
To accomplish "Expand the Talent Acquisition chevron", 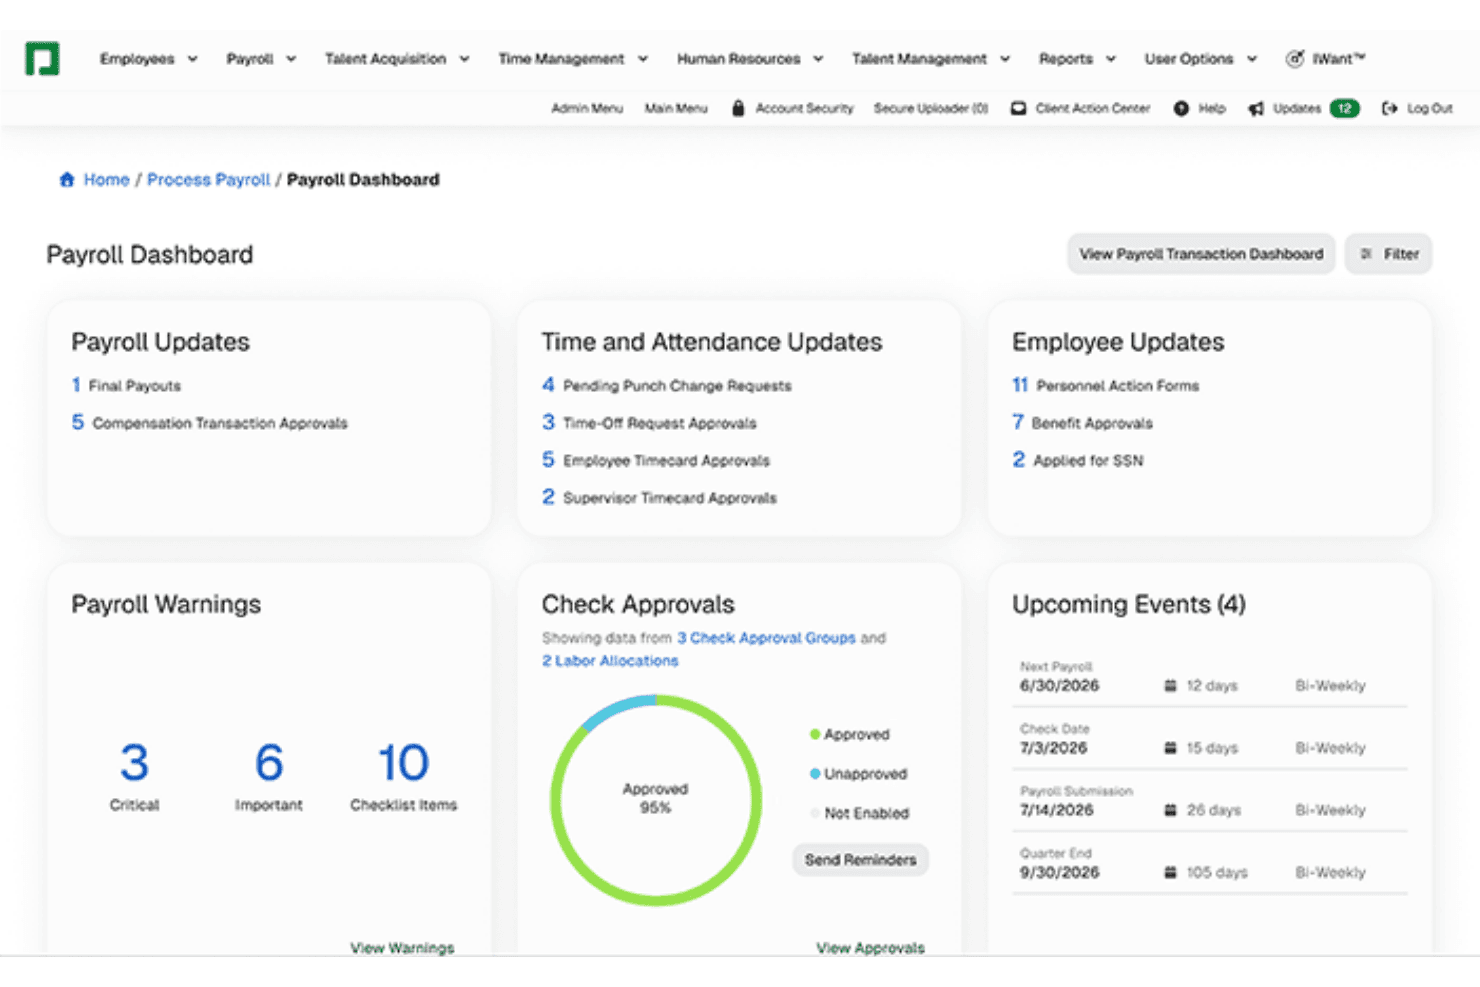I will click(x=464, y=59).
